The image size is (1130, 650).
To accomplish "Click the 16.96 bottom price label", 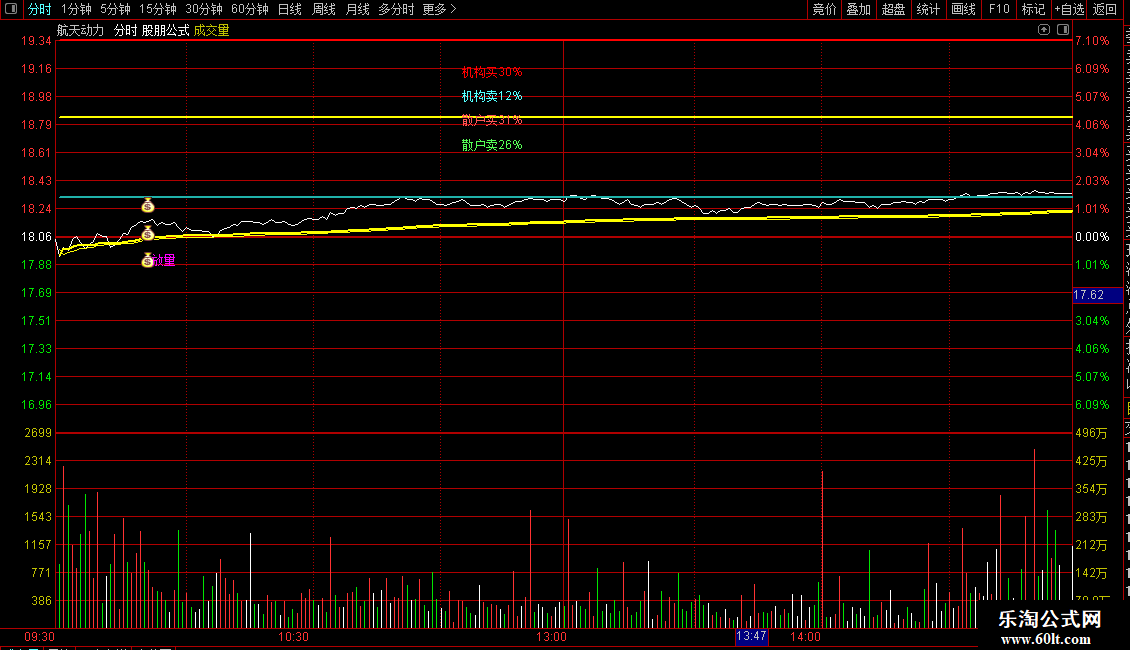I will pos(36,405).
